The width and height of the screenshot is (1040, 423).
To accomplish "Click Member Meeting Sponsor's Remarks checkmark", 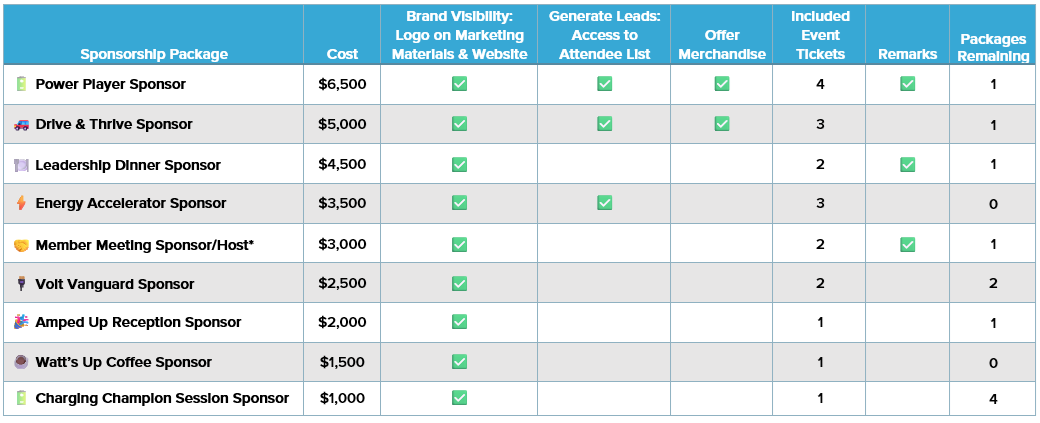I will coord(907,245).
